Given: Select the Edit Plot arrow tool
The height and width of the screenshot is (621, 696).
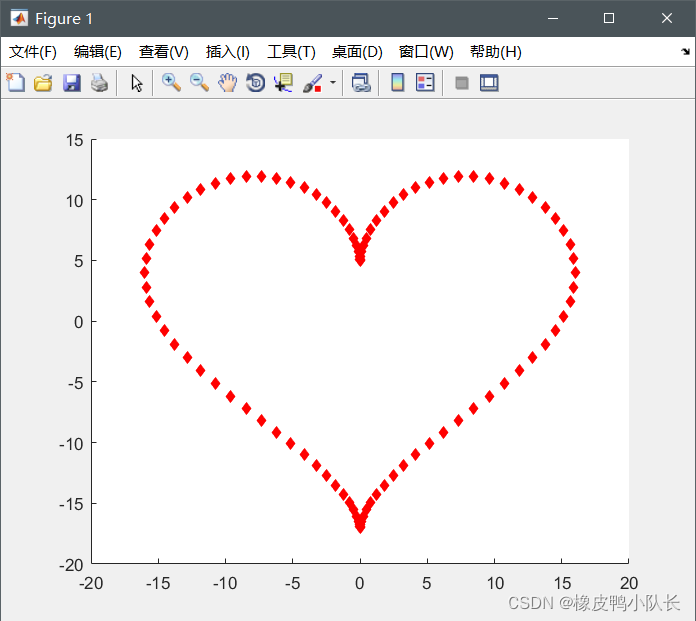Looking at the screenshot, I should 137,83.
